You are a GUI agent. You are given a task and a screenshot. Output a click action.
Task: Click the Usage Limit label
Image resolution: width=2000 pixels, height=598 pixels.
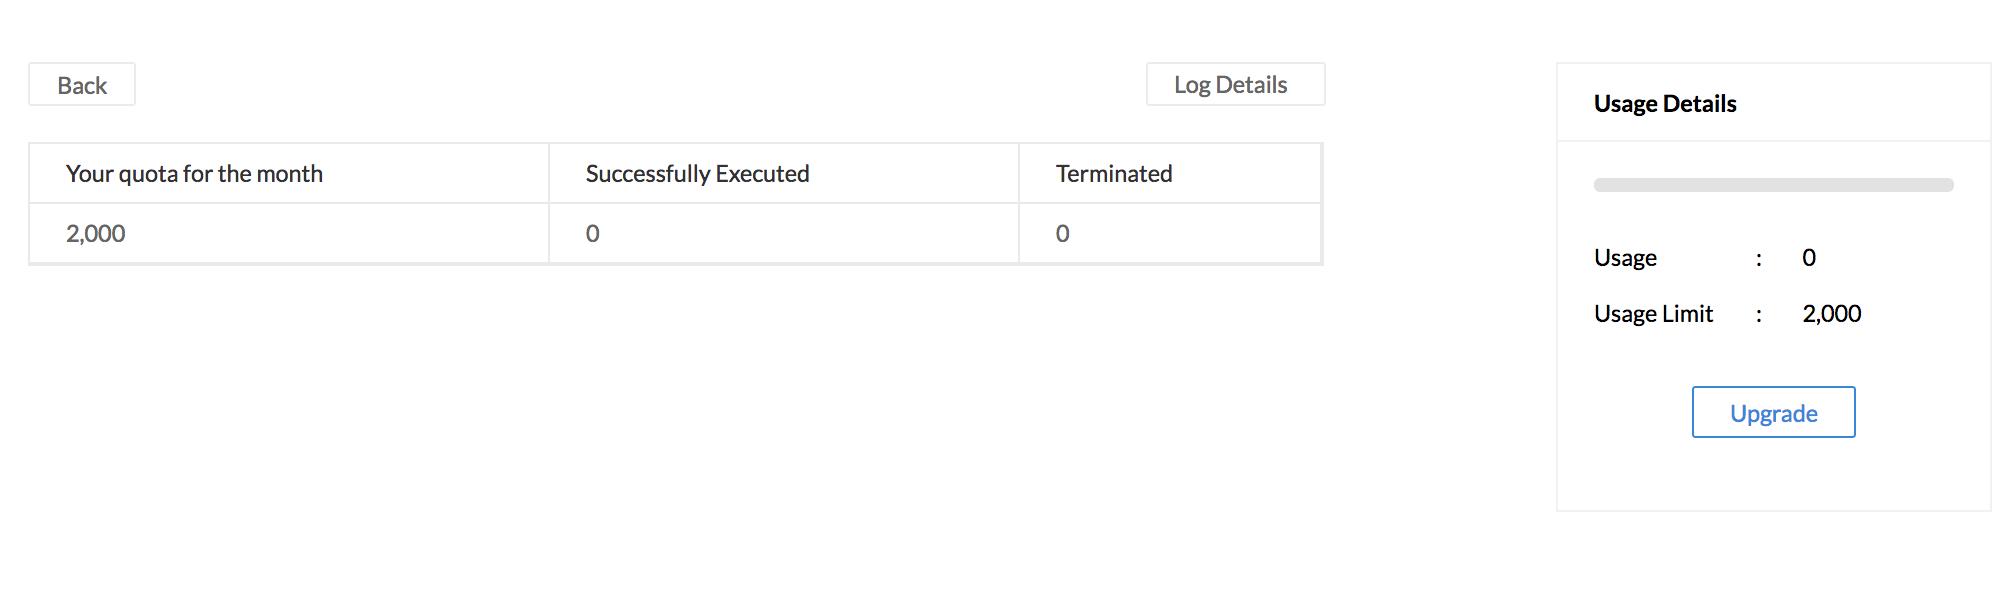coord(1652,313)
